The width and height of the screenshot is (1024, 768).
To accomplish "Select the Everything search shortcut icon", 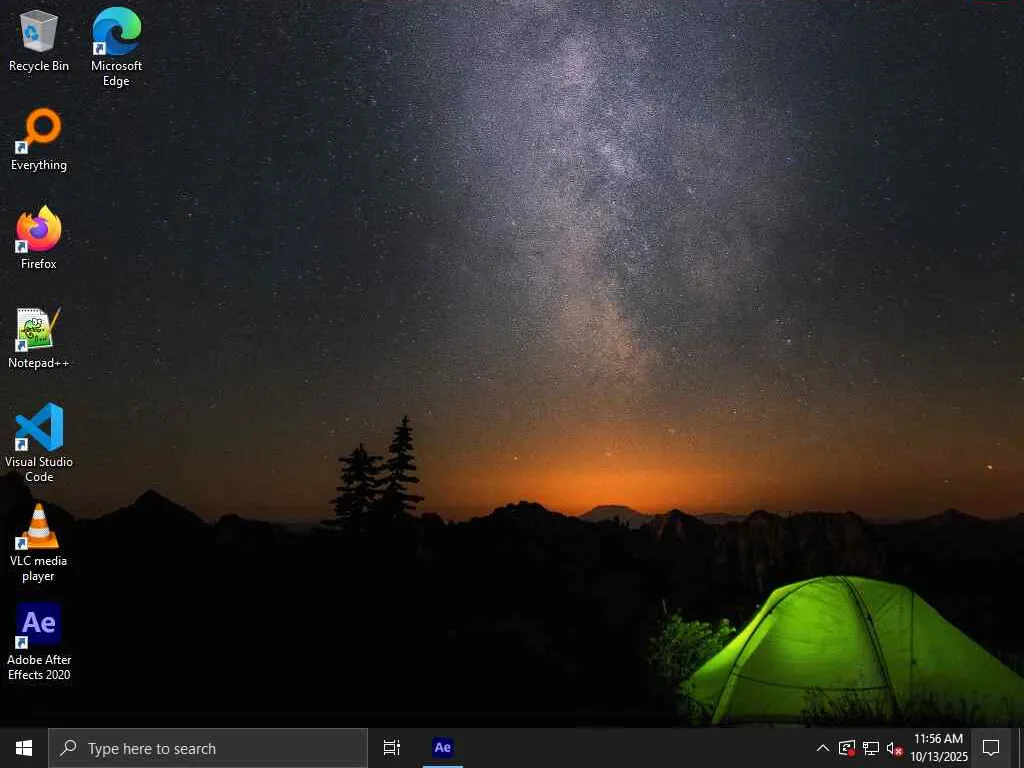I will pos(39,139).
